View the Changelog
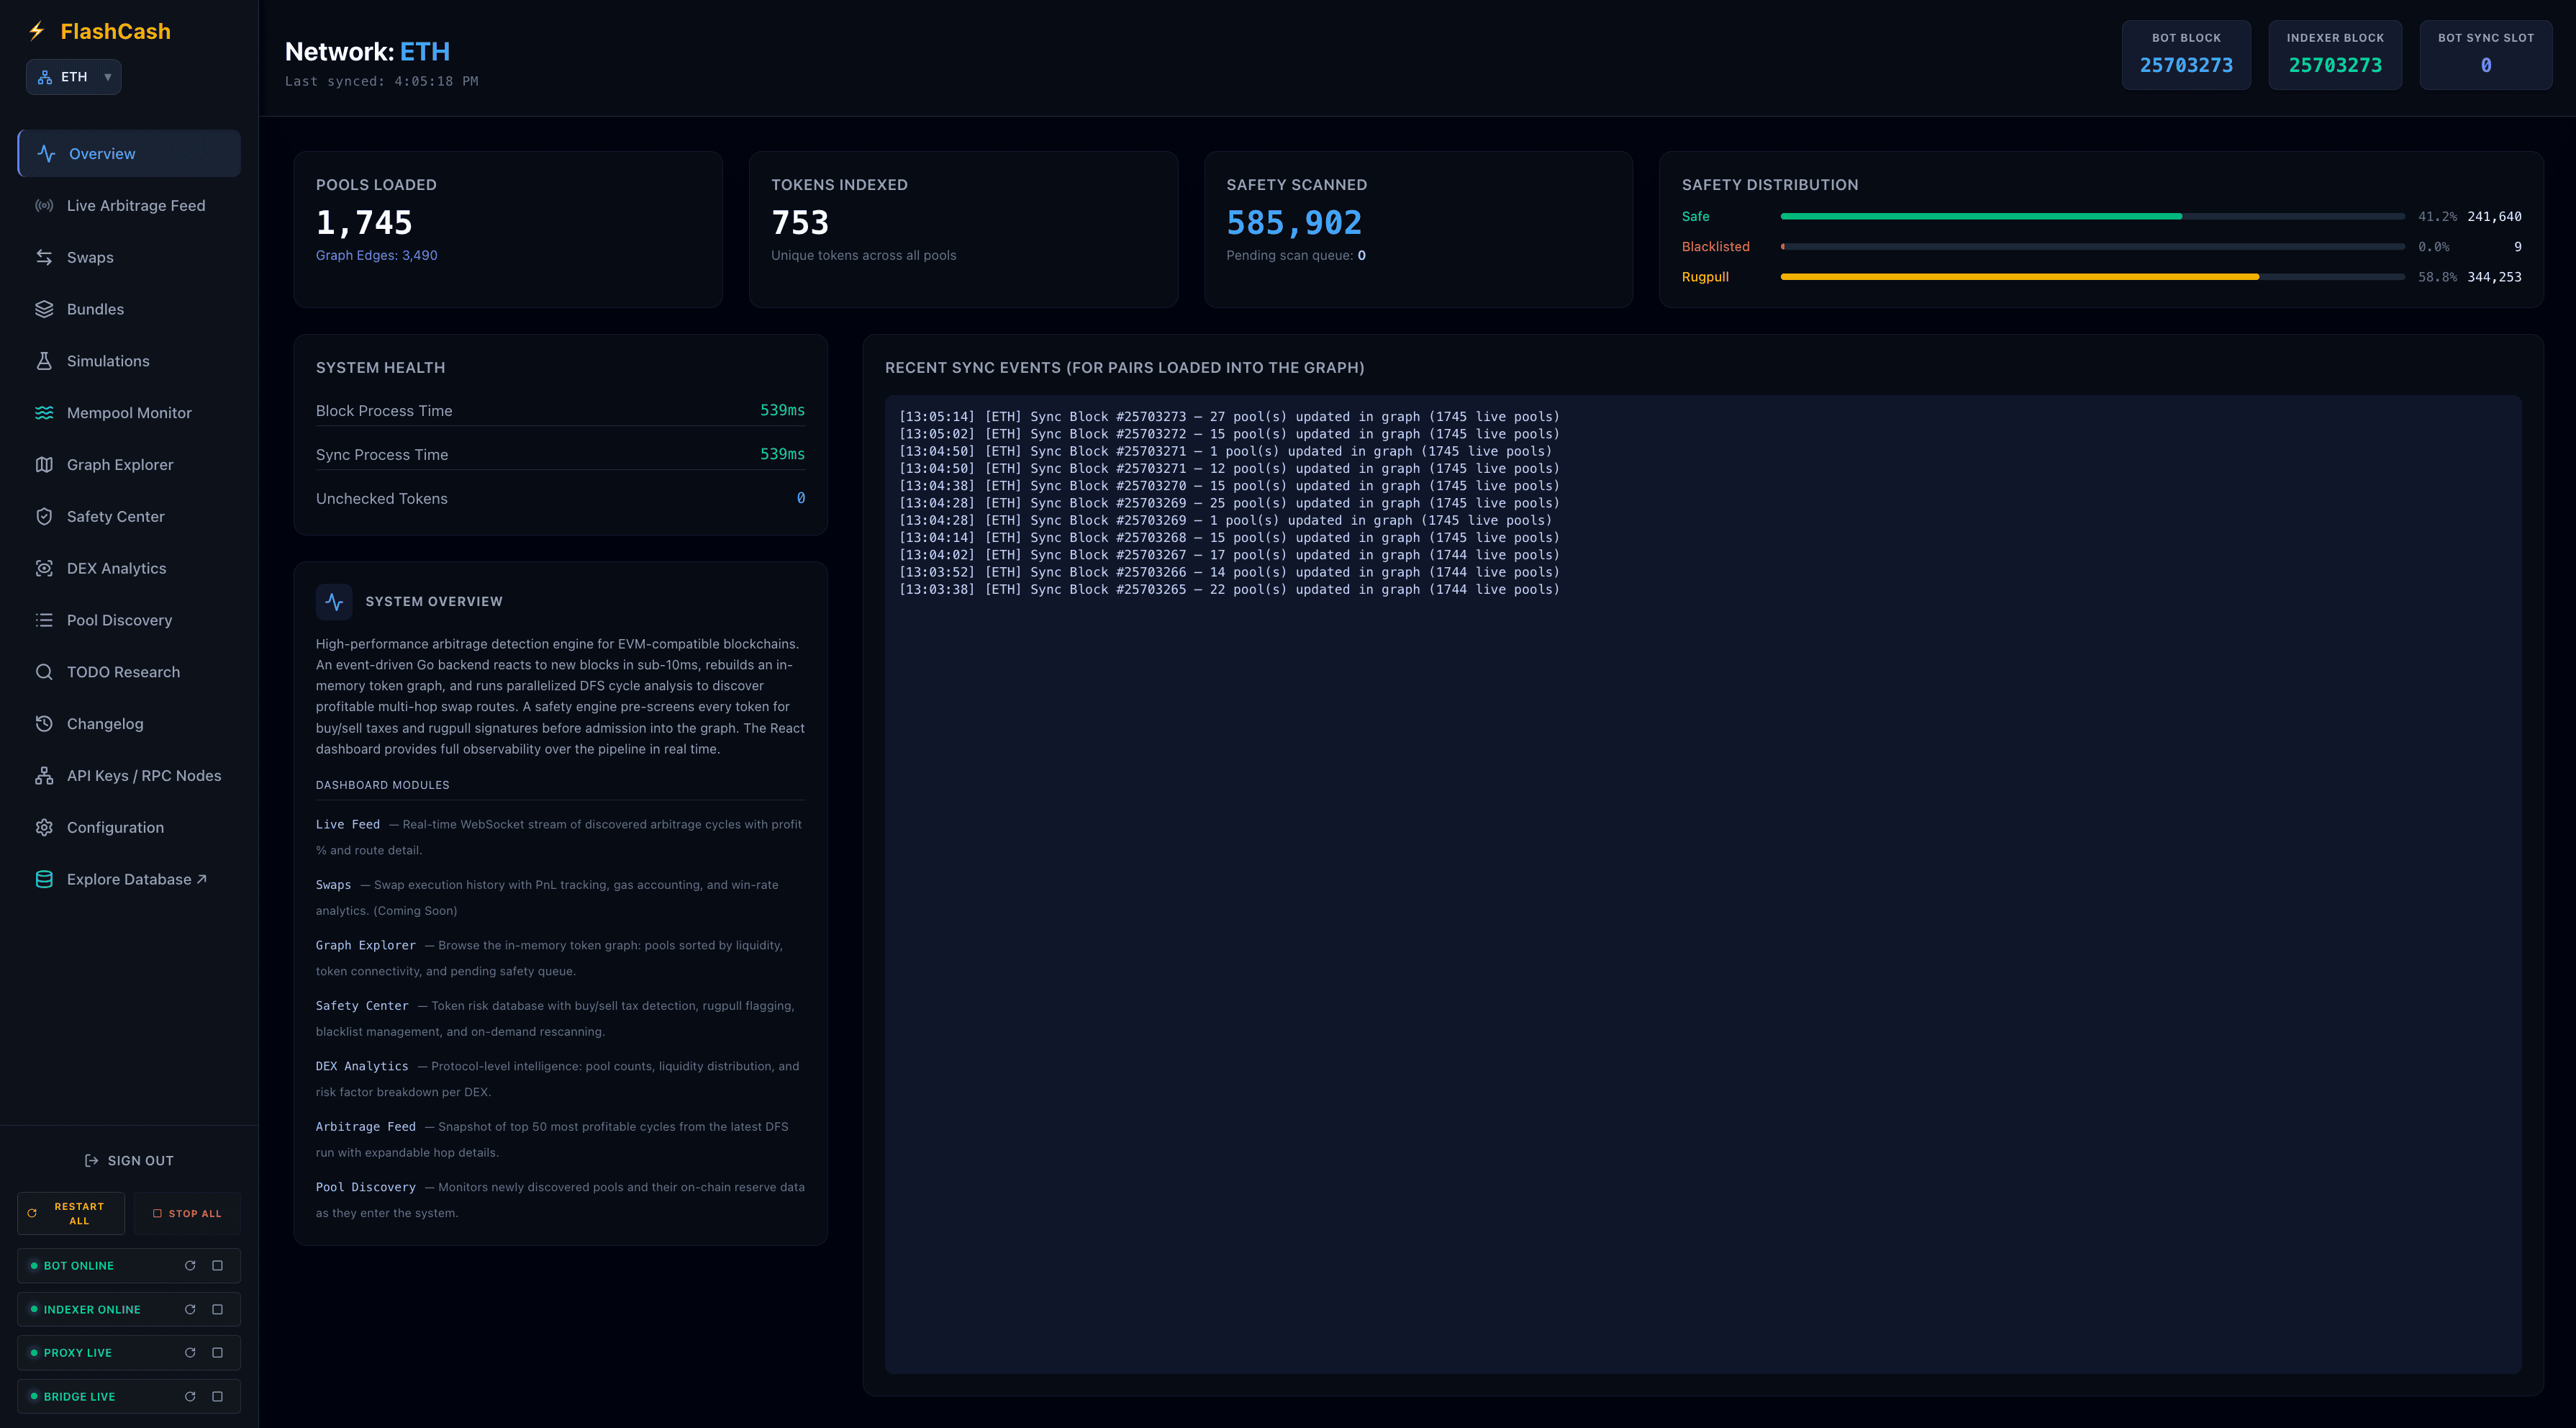The height and width of the screenshot is (1428, 2576). click(x=129, y=724)
